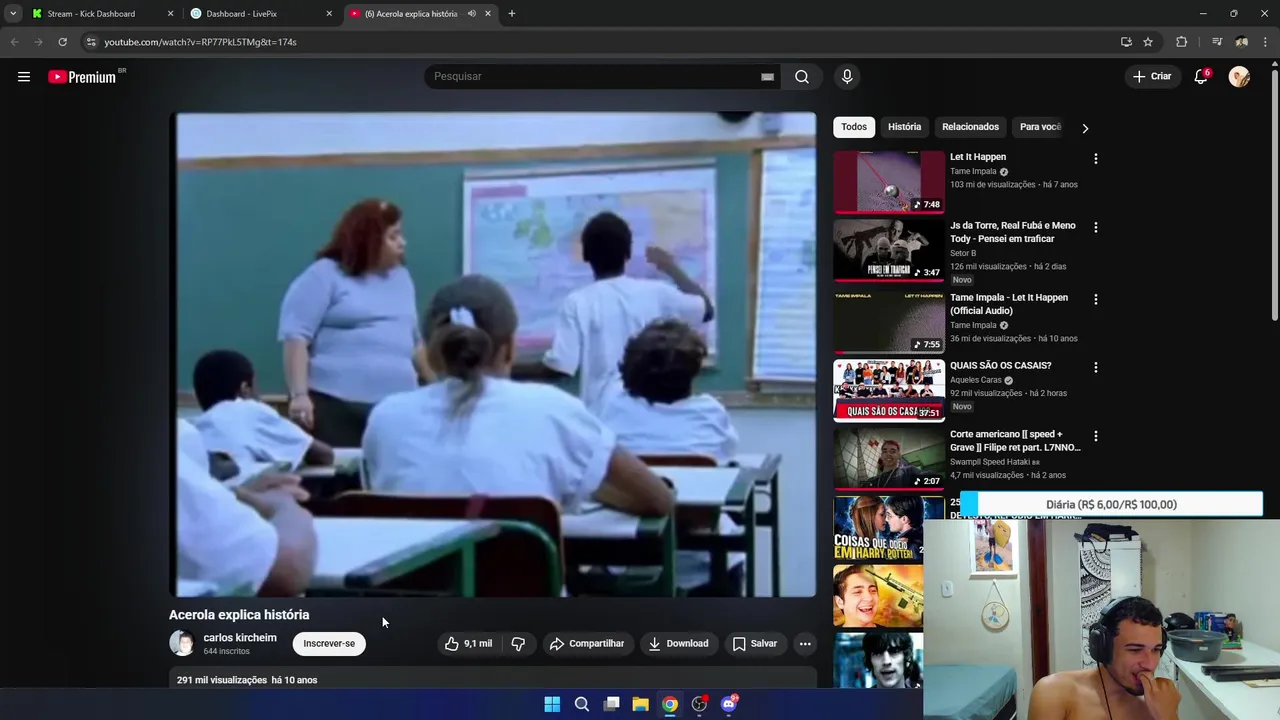Click video title Acerola explica história

[x=239, y=615]
